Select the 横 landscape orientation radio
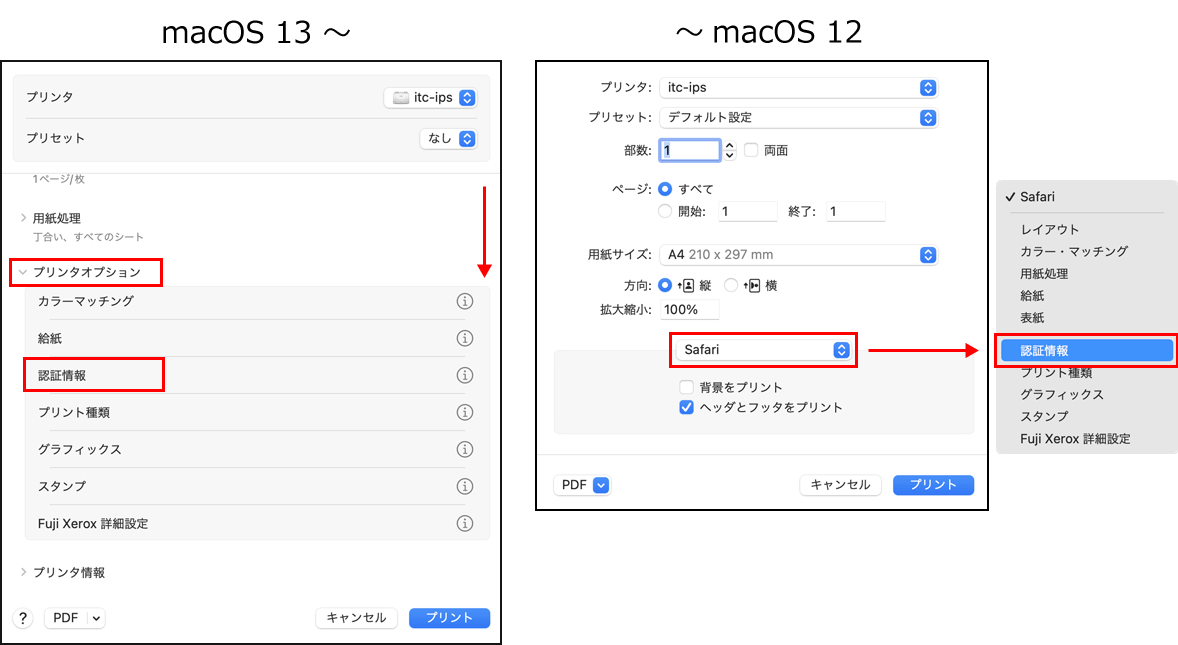Screen dimensions: 1178x645 coord(731,285)
